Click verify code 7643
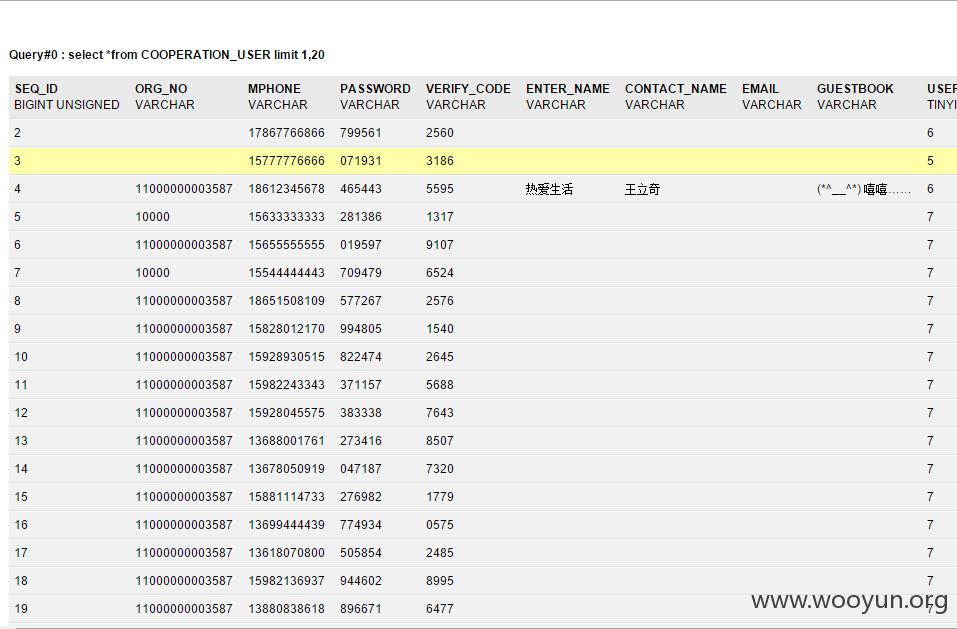Screen dimensions: 957x629 [x=440, y=413]
